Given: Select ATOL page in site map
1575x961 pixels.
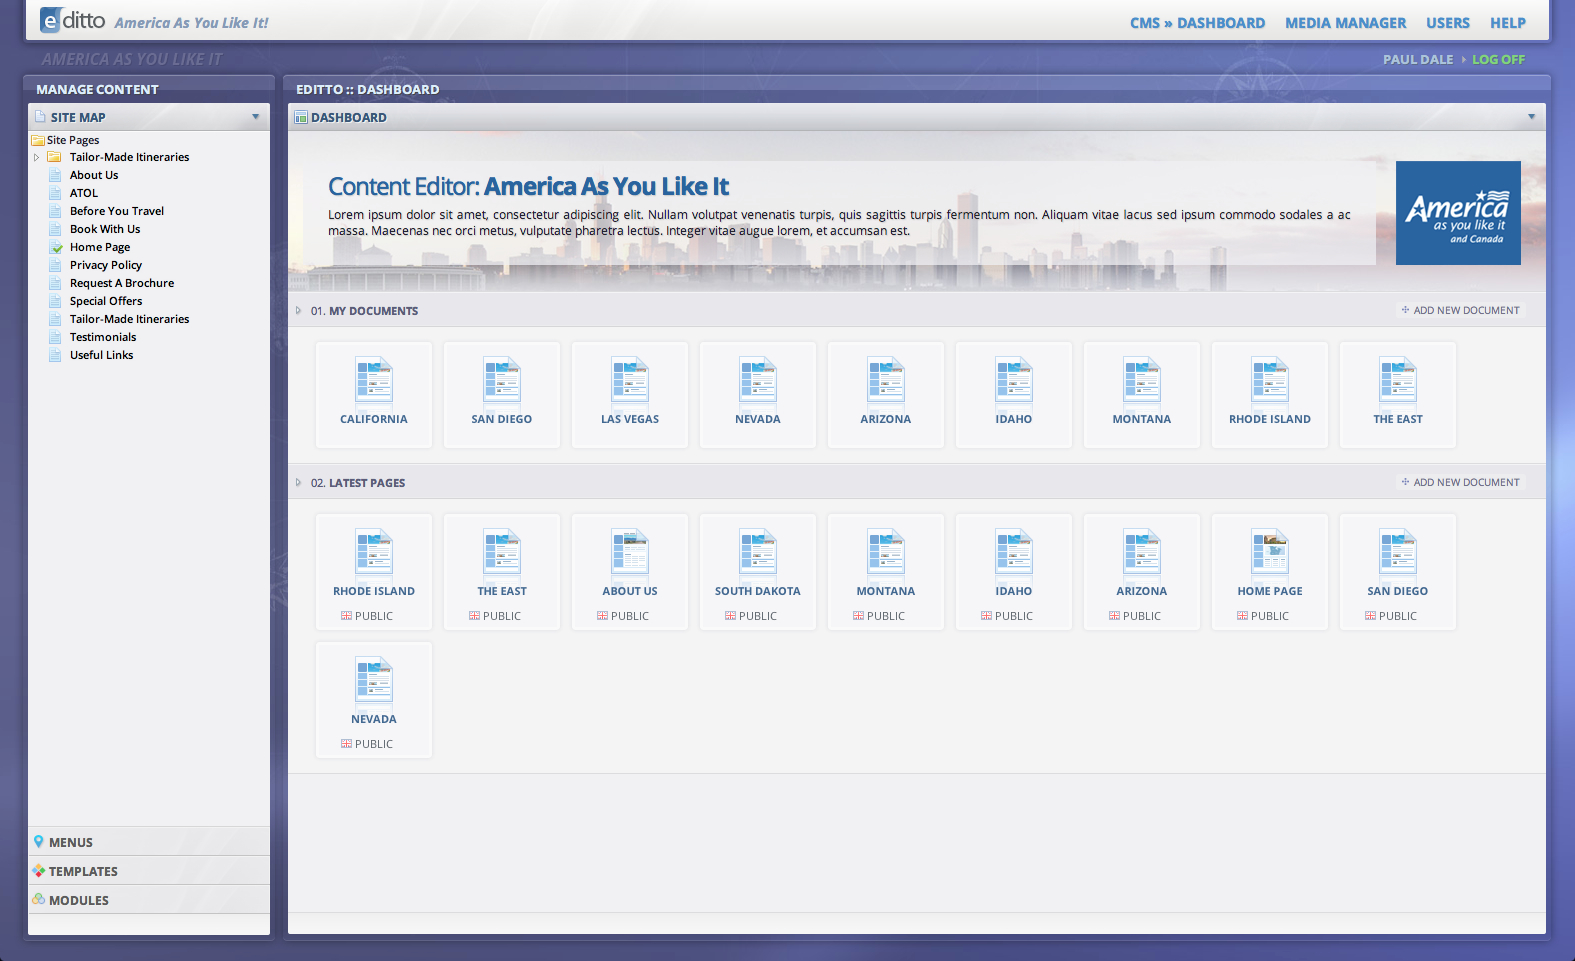Looking at the screenshot, I should pyautogui.click(x=84, y=193).
